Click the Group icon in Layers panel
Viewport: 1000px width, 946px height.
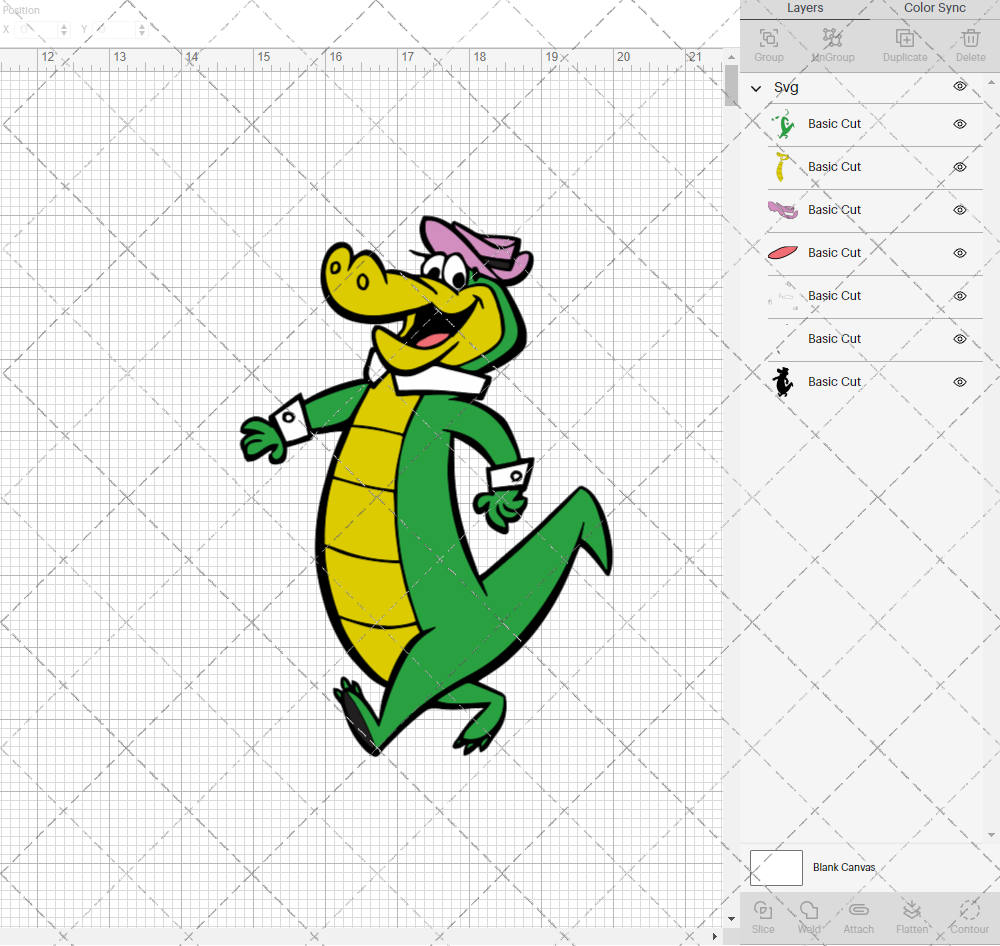pyautogui.click(x=768, y=38)
